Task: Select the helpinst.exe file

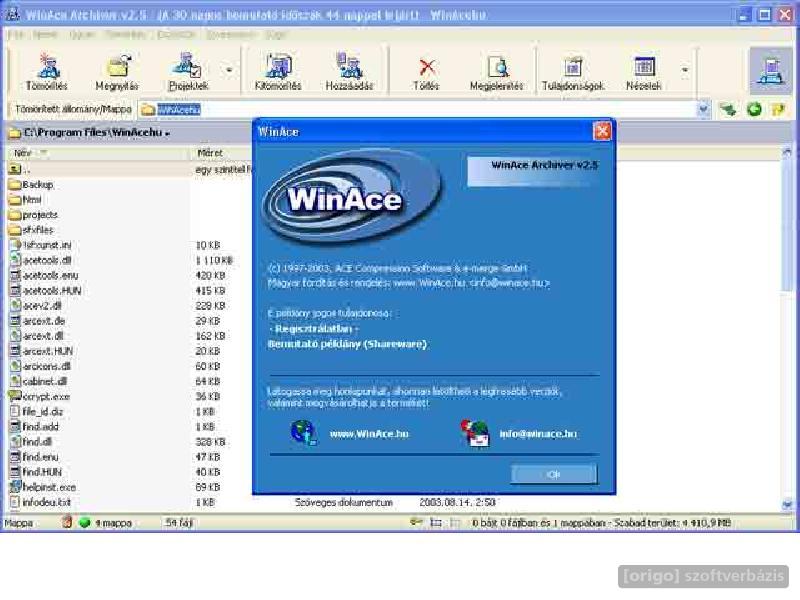Action: (43, 487)
